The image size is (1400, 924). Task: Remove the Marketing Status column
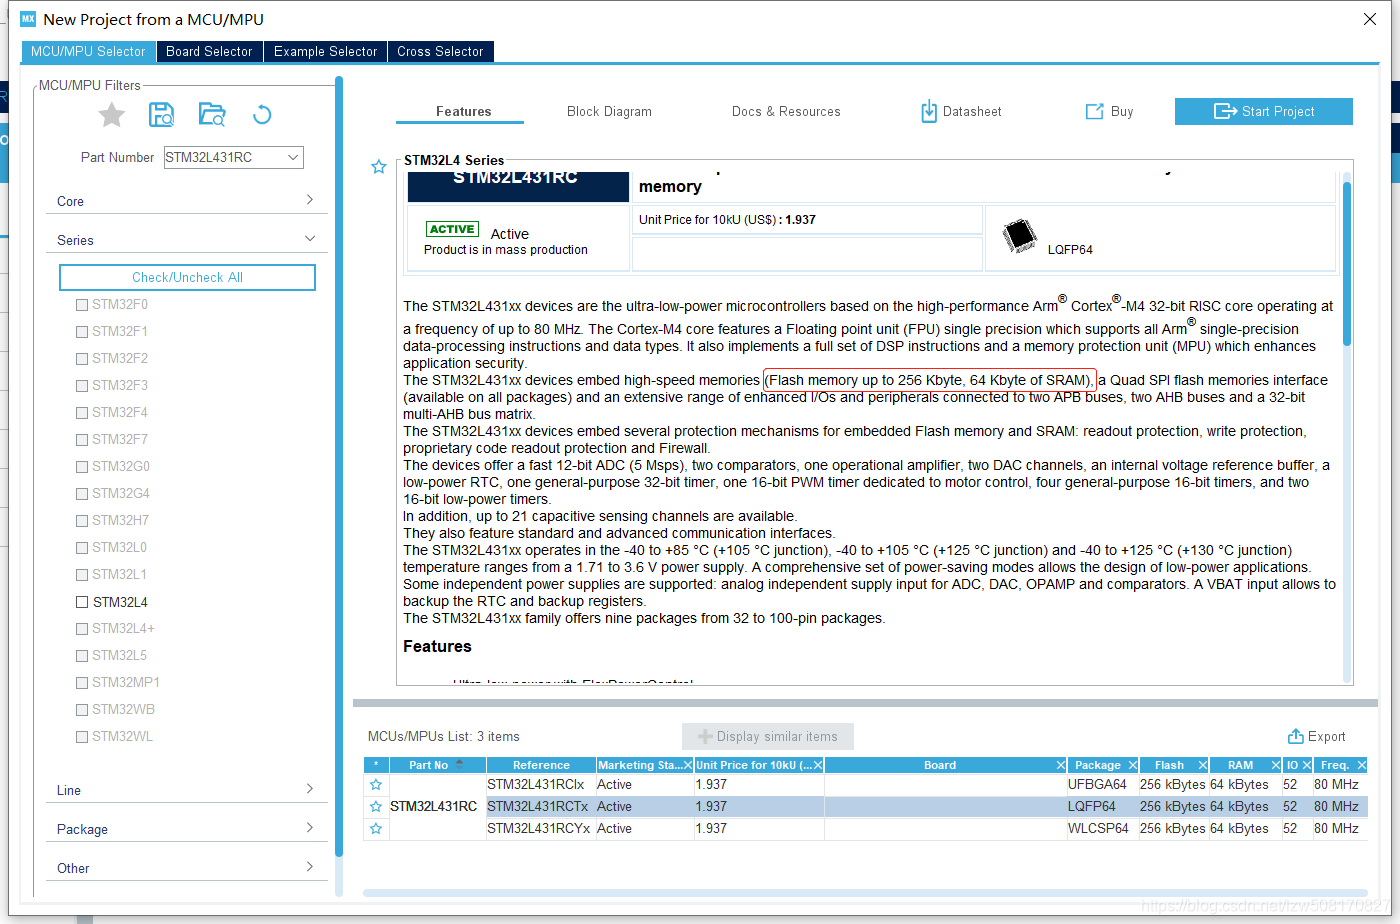[x=688, y=765]
